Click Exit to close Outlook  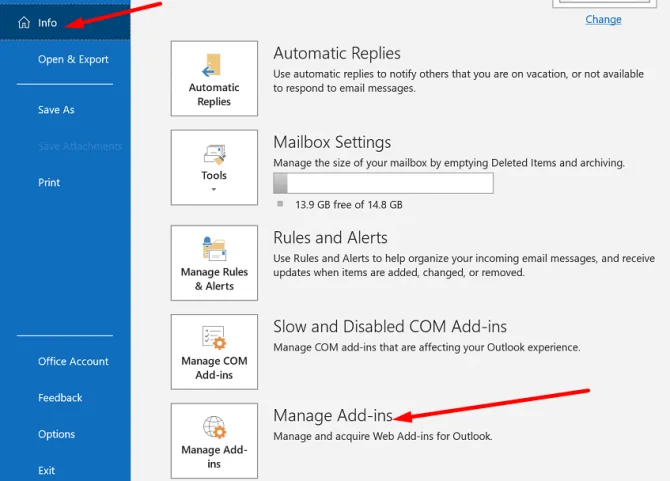(46, 470)
